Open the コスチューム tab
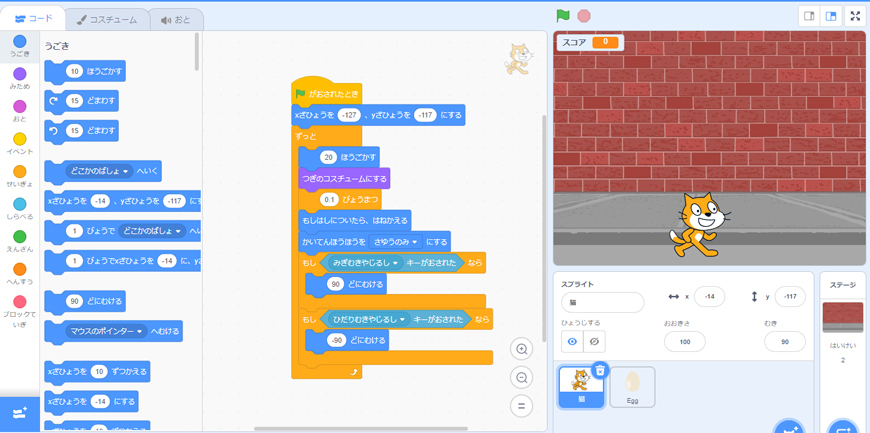The height and width of the screenshot is (433, 870). pos(107,19)
